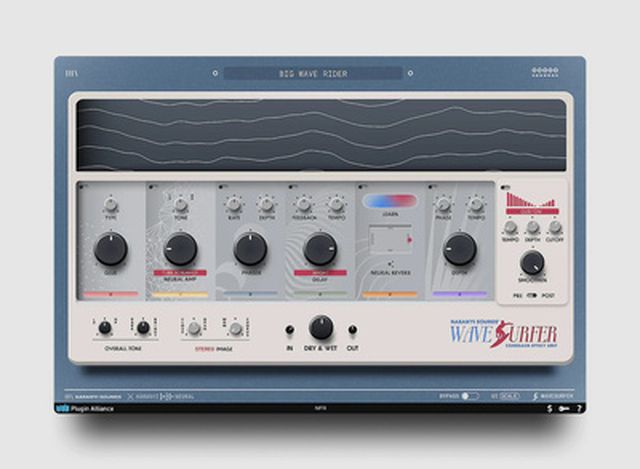The width and height of the screenshot is (640, 469).
Task: Click the next preset arrow right of preset name
Action: click(410, 73)
